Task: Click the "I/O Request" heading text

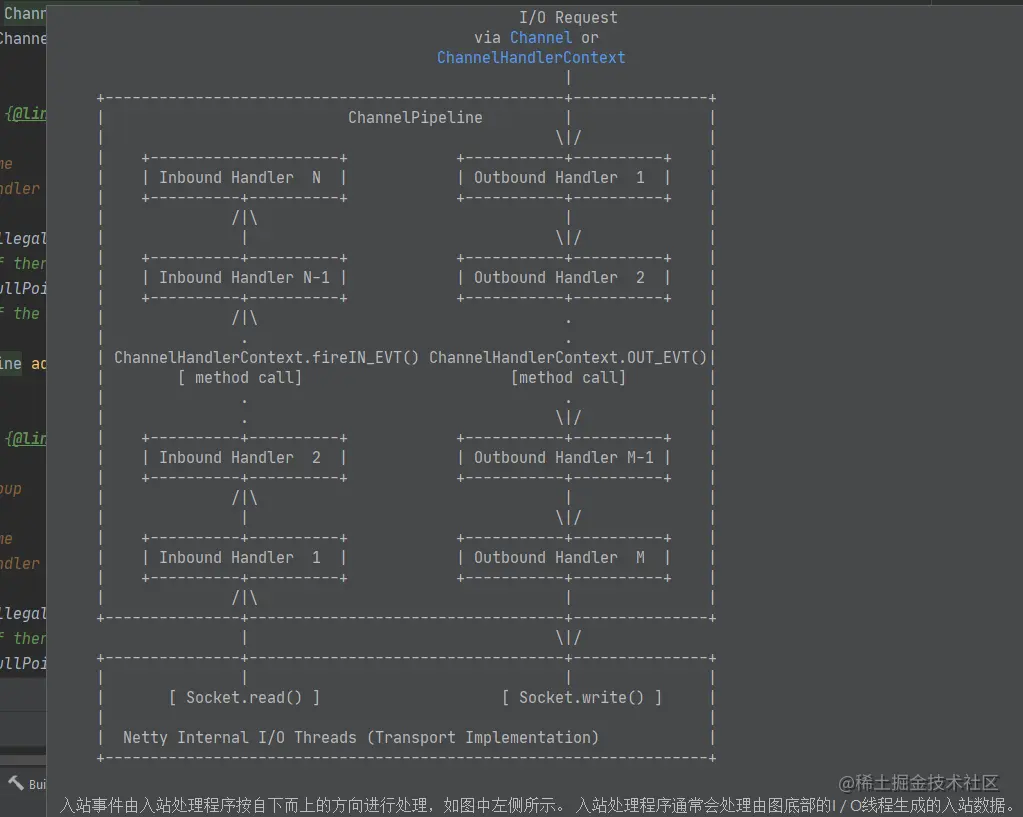Action: click(568, 18)
